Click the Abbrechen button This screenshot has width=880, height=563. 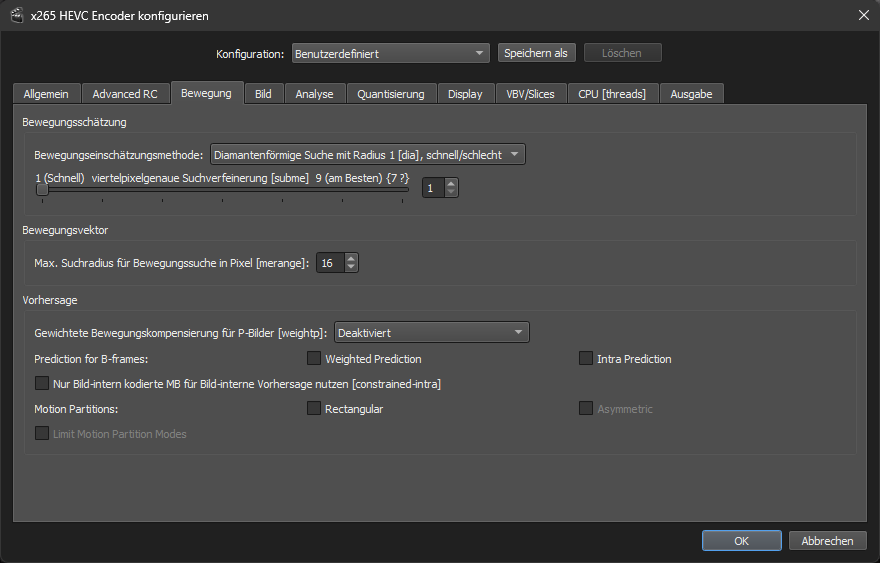click(827, 541)
